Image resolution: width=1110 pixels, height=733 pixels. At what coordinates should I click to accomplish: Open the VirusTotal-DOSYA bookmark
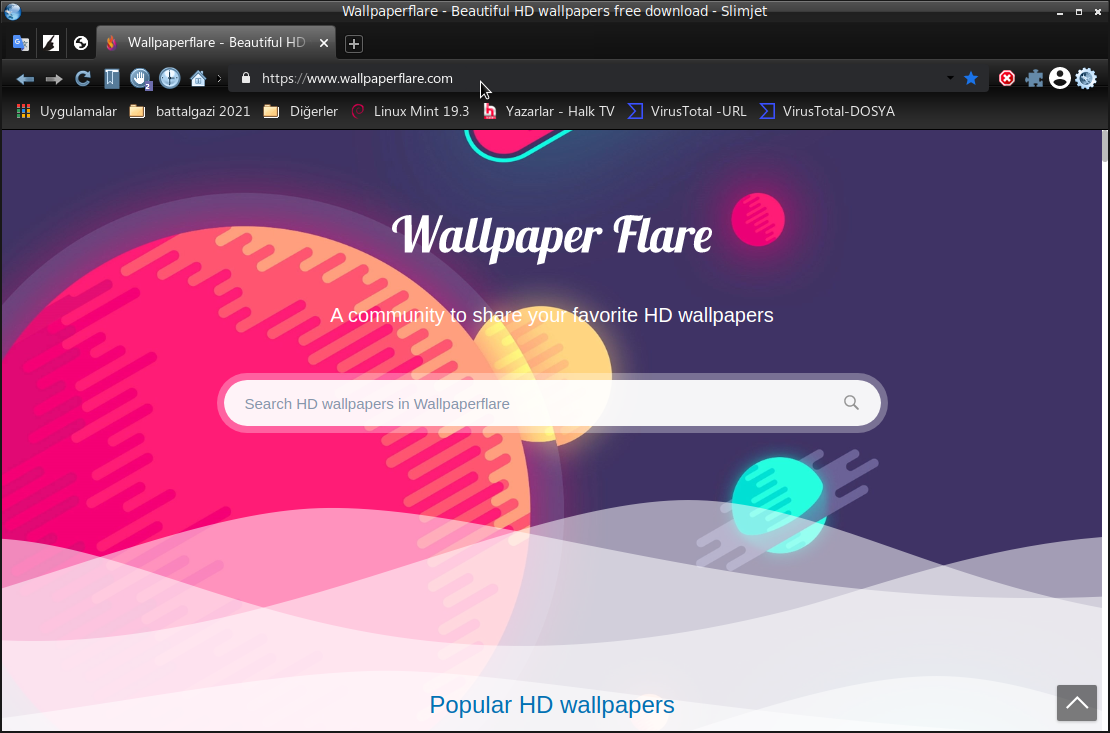827,111
